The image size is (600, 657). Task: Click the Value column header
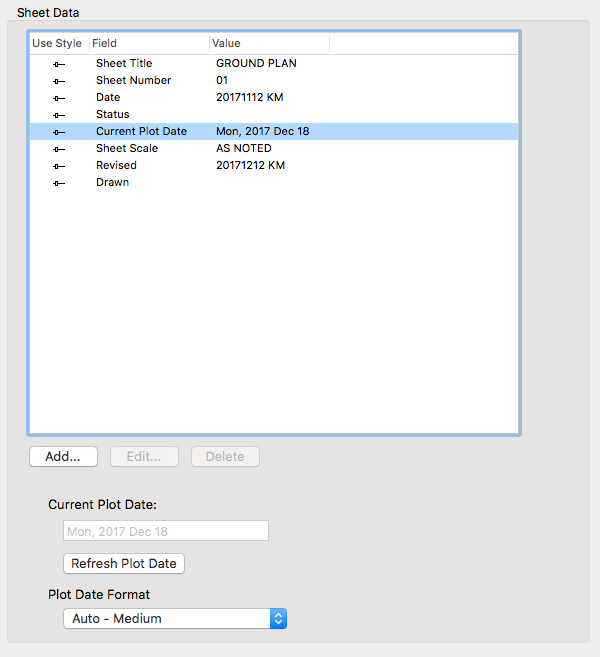pos(268,43)
